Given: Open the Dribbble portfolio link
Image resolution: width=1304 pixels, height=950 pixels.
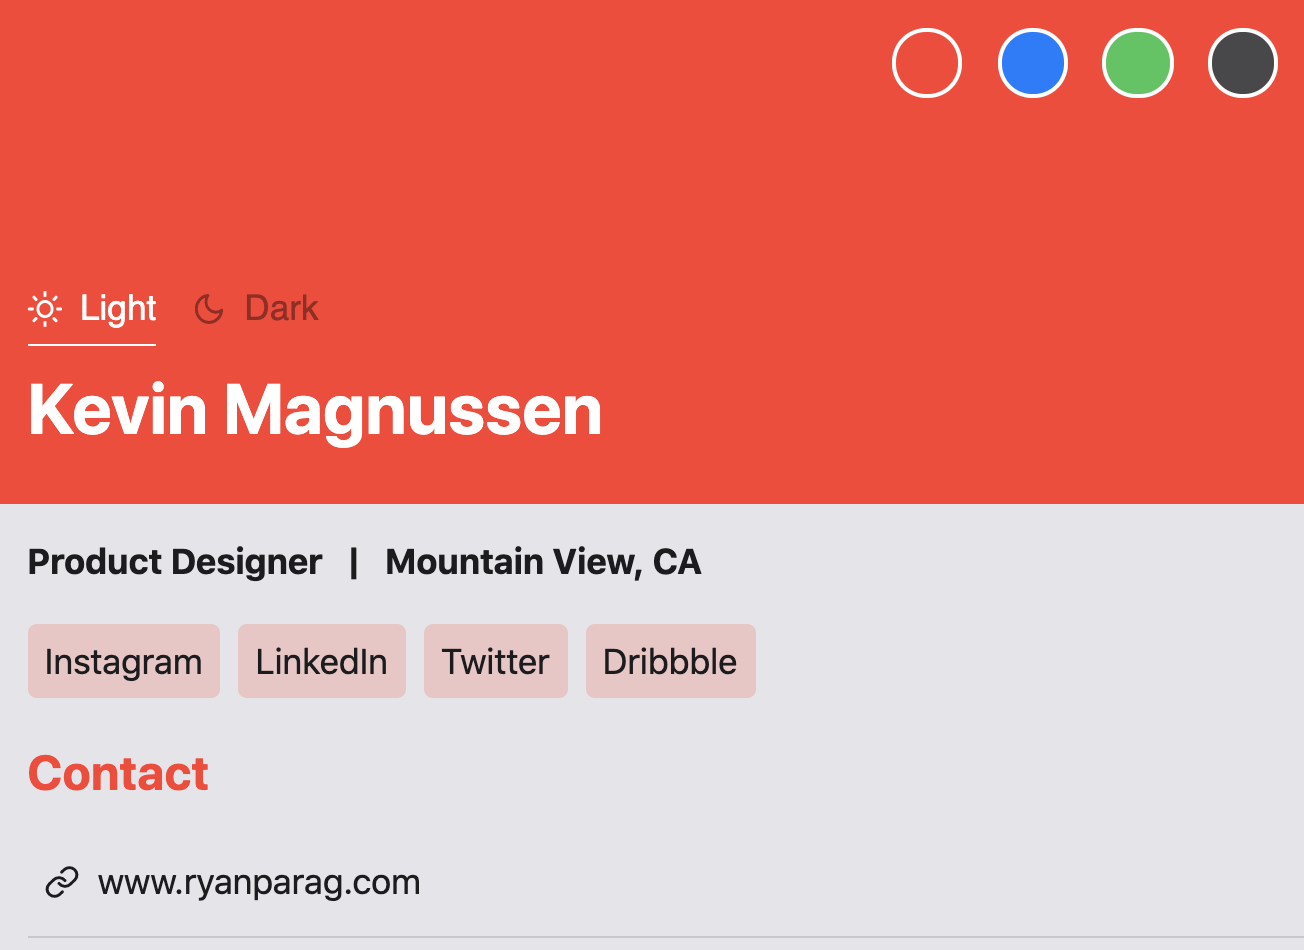Looking at the screenshot, I should point(670,660).
